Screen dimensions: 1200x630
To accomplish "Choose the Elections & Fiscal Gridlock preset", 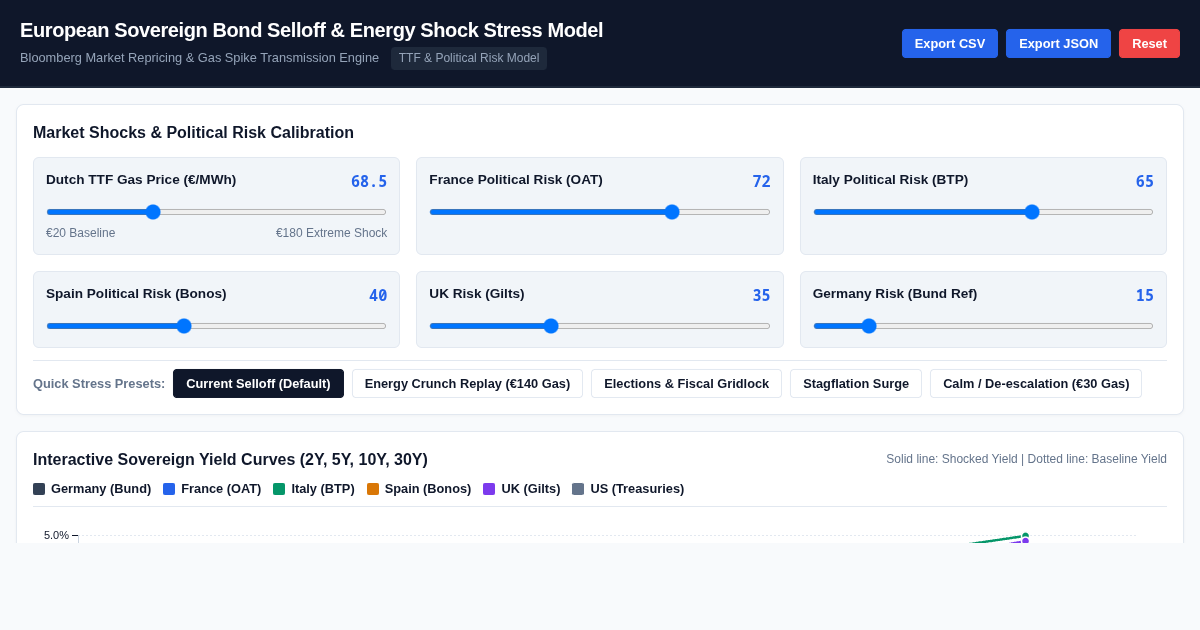I will (686, 383).
